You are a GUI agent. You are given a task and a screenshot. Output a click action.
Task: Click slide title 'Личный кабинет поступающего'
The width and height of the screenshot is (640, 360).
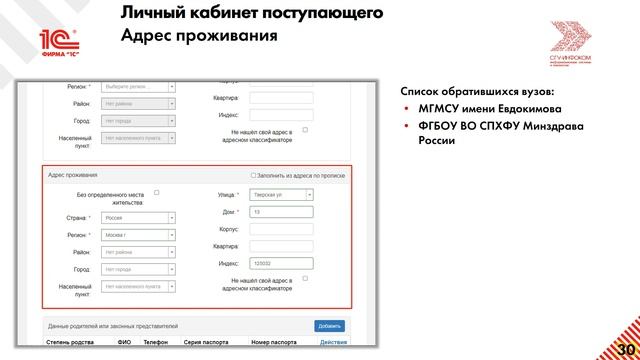click(252, 13)
